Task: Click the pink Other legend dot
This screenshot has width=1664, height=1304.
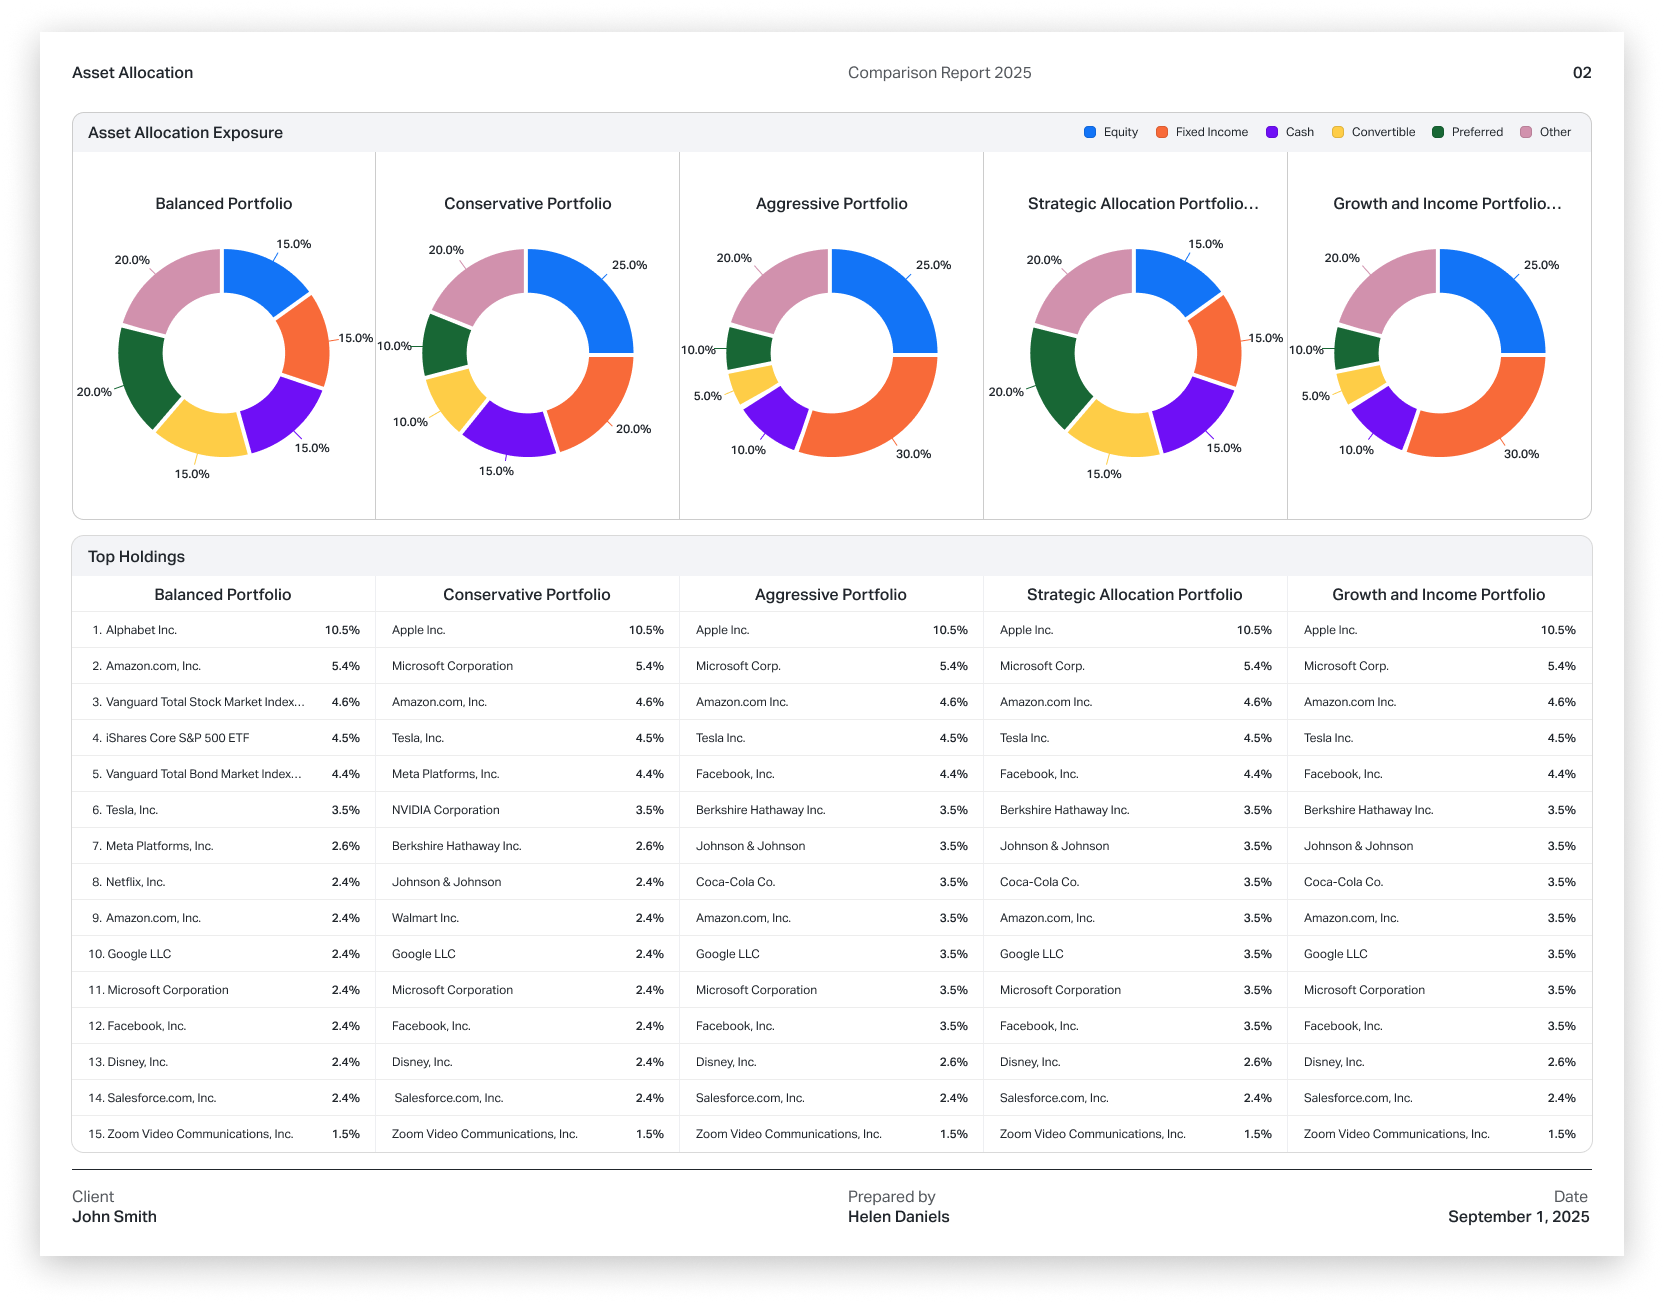Action: (1526, 132)
